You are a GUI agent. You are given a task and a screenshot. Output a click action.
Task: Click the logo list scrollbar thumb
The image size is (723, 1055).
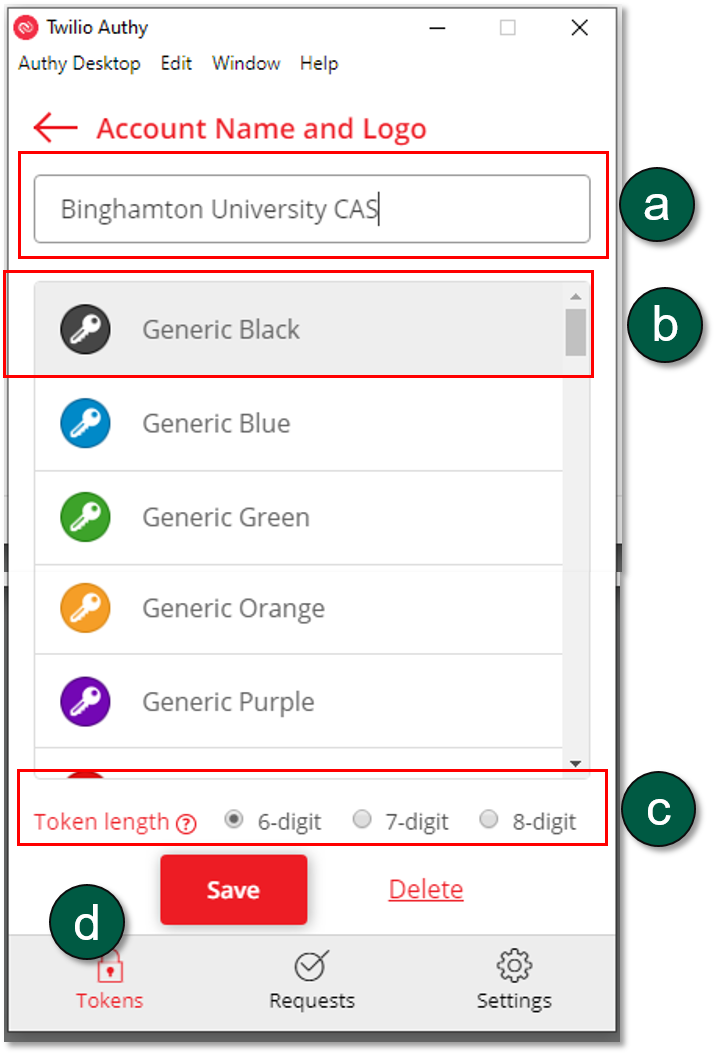[575, 332]
